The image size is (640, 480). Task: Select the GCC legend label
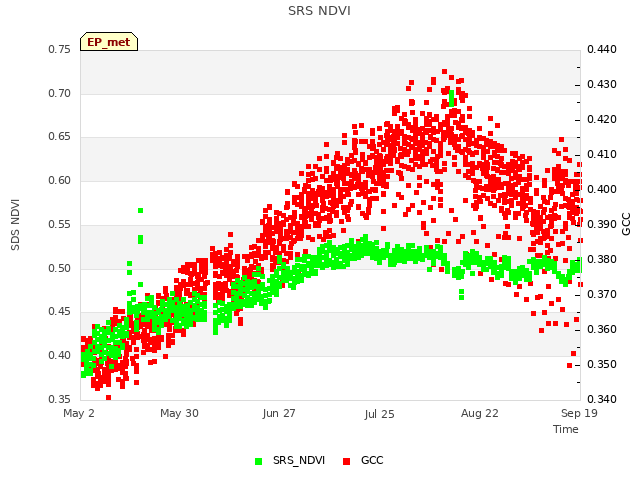point(372,460)
